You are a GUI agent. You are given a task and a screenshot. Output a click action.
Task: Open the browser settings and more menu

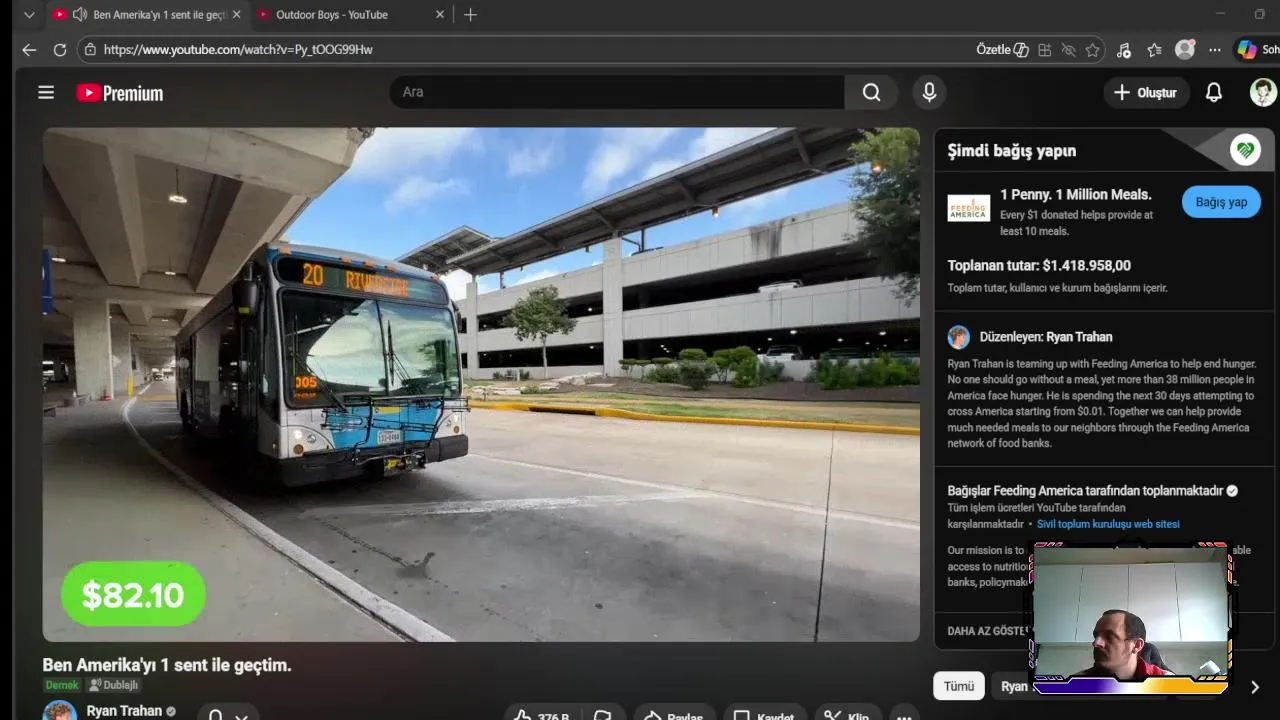tap(1214, 50)
